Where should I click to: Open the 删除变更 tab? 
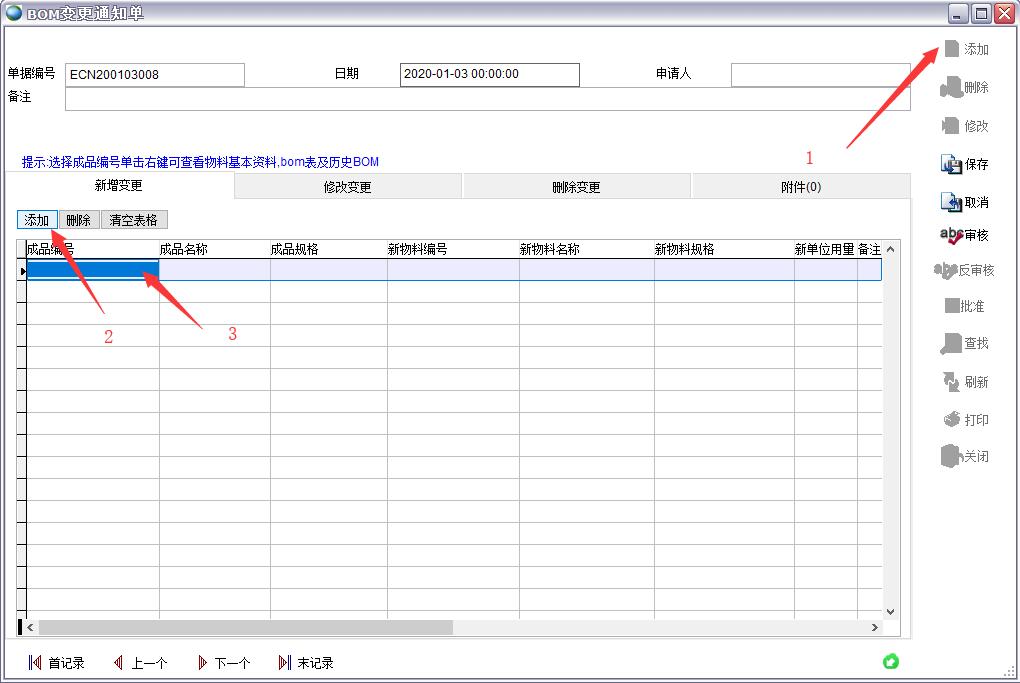[x=576, y=187]
